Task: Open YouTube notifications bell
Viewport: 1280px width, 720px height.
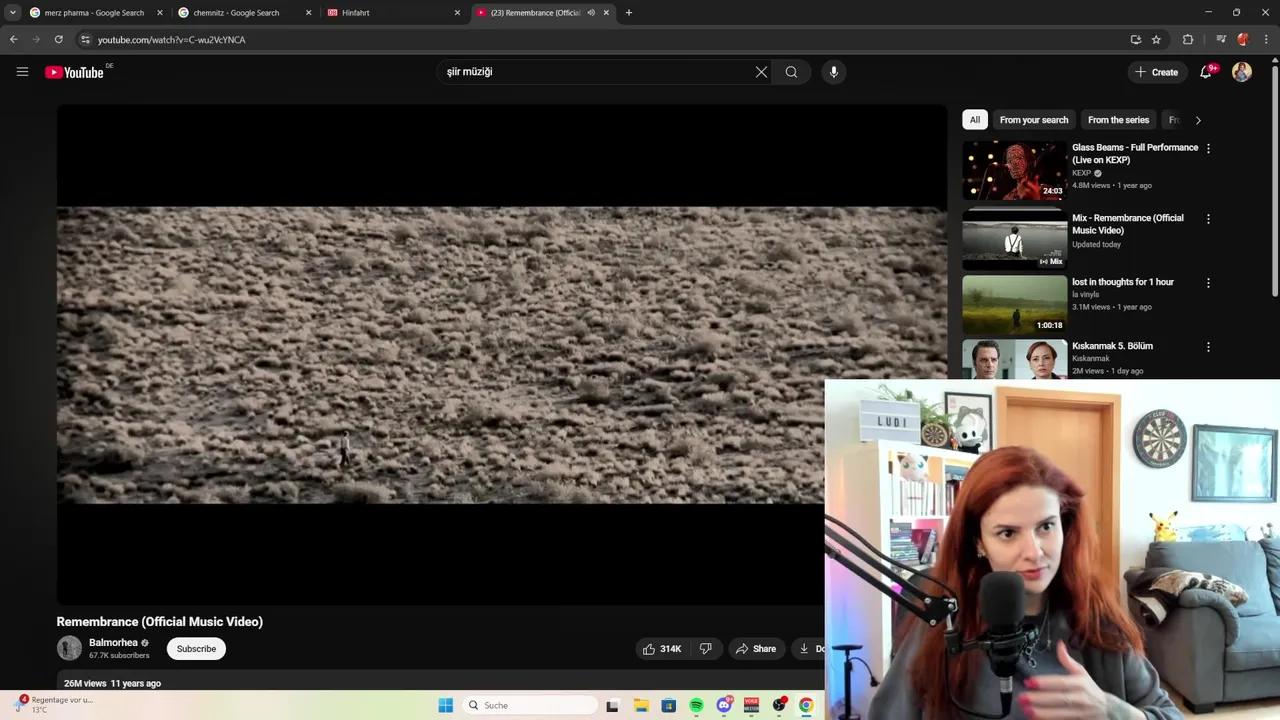Action: pyautogui.click(x=1207, y=72)
